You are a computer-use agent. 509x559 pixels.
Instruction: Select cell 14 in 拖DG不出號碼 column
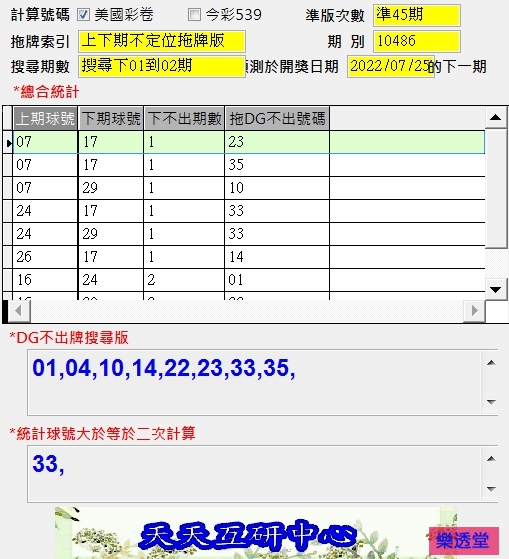point(277,257)
